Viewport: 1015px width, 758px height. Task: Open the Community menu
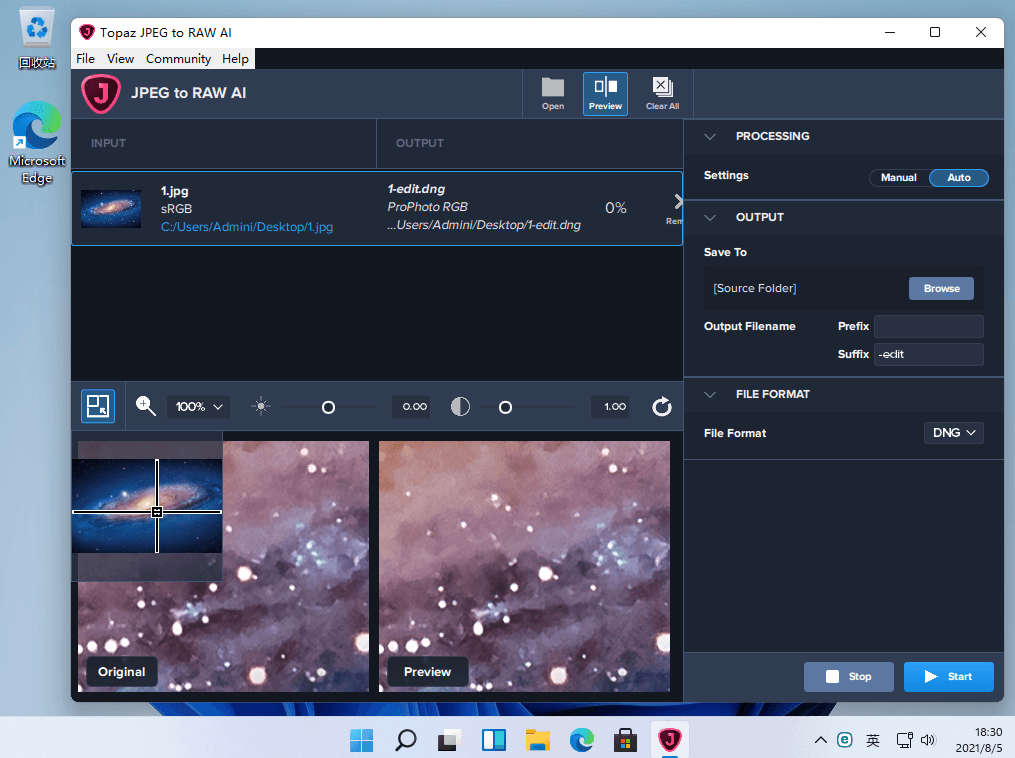point(178,58)
